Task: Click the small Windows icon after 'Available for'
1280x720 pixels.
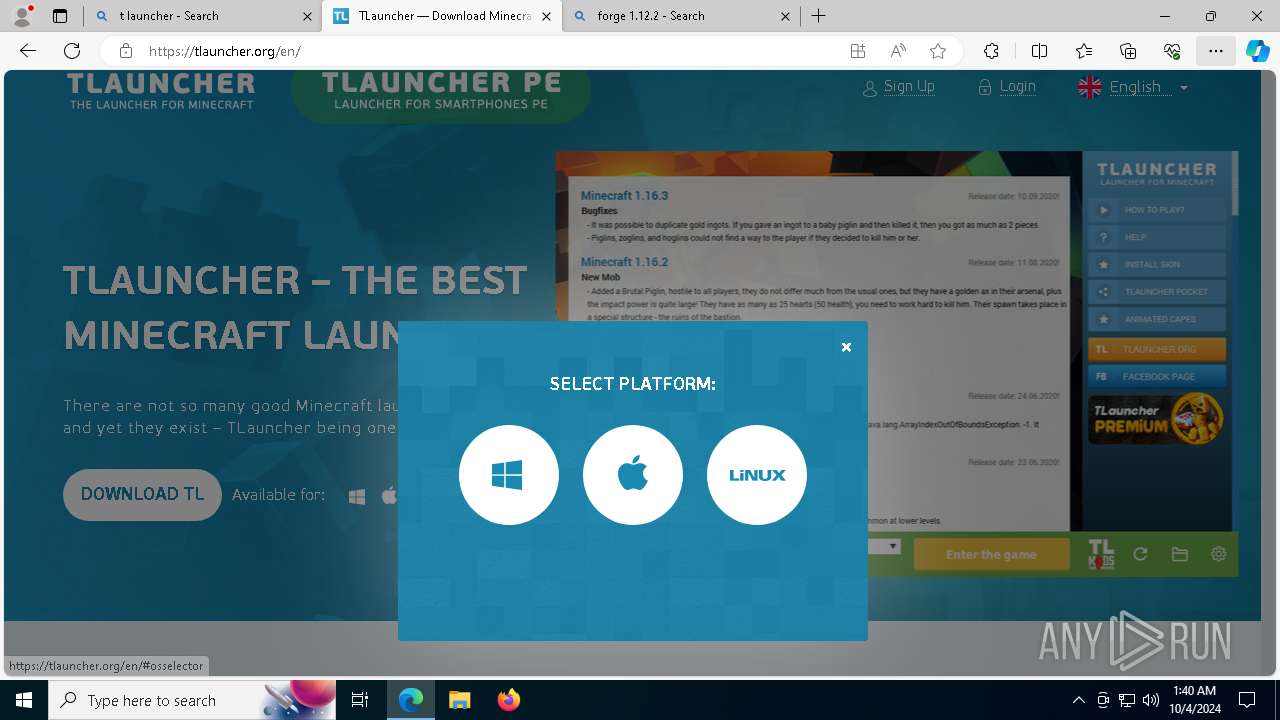Action: click(x=357, y=496)
